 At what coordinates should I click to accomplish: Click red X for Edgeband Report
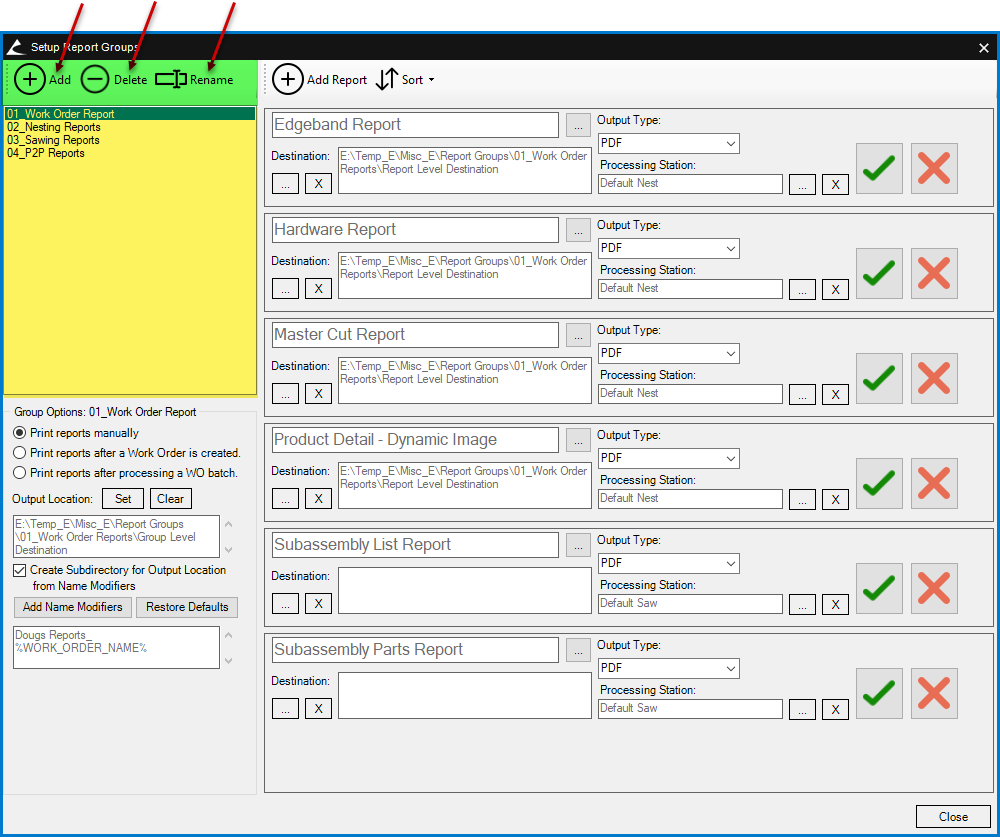click(x=934, y=168)
